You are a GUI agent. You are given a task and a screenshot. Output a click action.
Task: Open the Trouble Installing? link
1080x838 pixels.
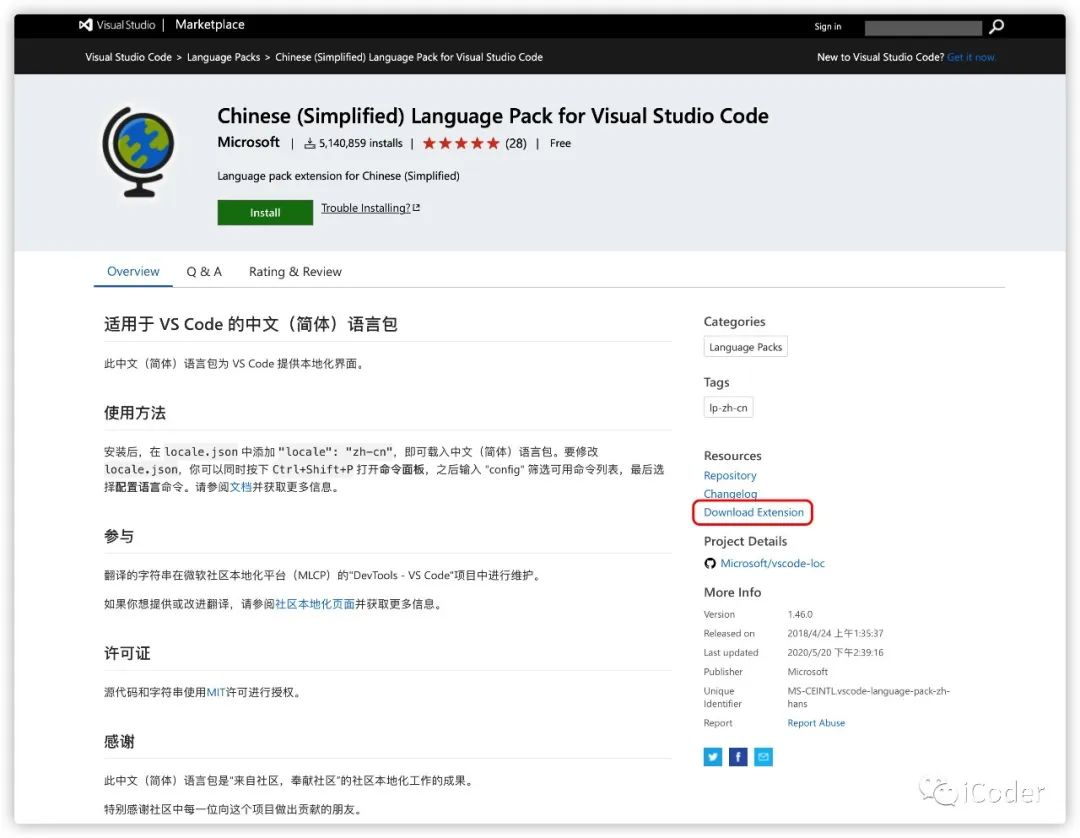tap(371, 208)
